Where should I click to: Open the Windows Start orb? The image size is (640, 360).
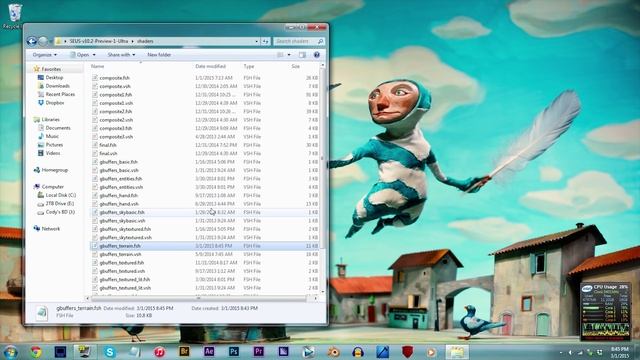pos(11,352)
